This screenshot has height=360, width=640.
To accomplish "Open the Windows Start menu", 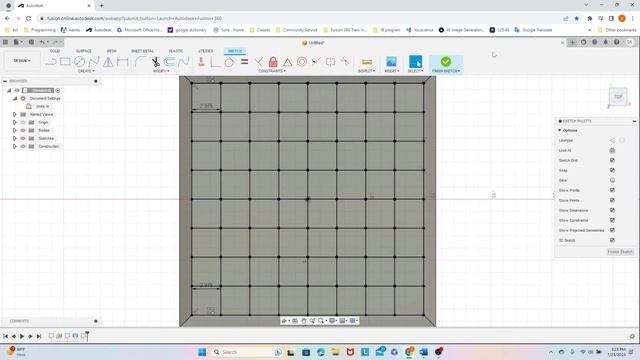I will 202,352.
